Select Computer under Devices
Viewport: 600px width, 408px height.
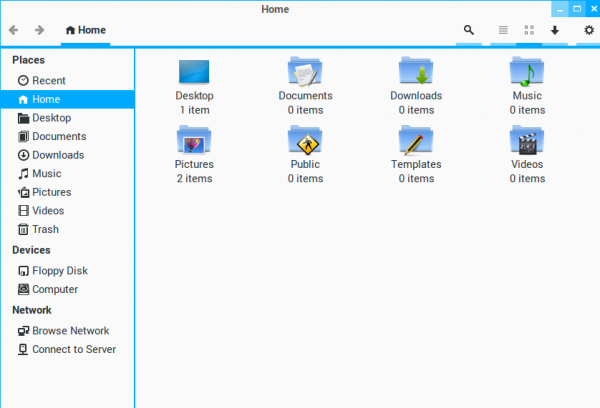(x=67, y=289)
